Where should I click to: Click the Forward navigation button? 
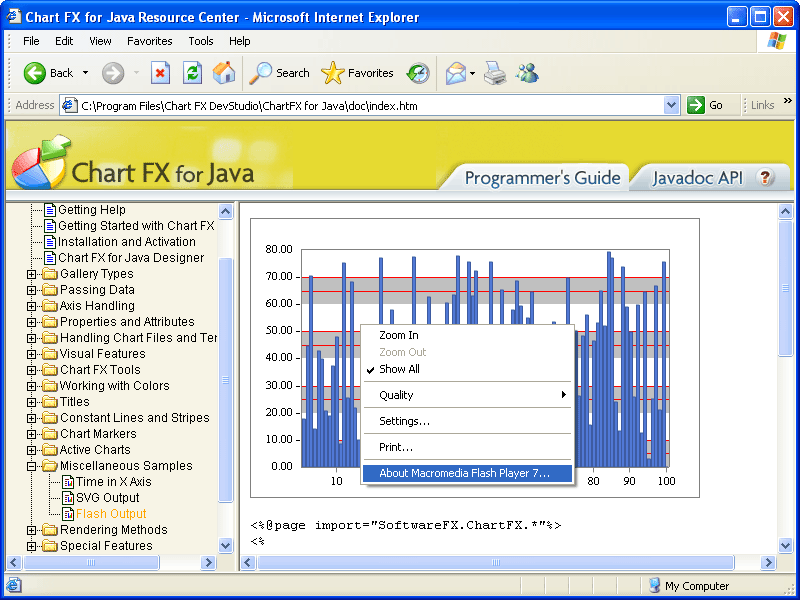pyautogui.click(x=113, y=73)
